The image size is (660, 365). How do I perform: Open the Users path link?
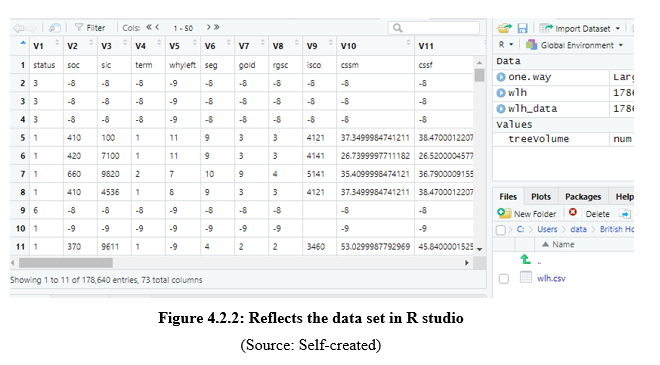pos(547,229)
